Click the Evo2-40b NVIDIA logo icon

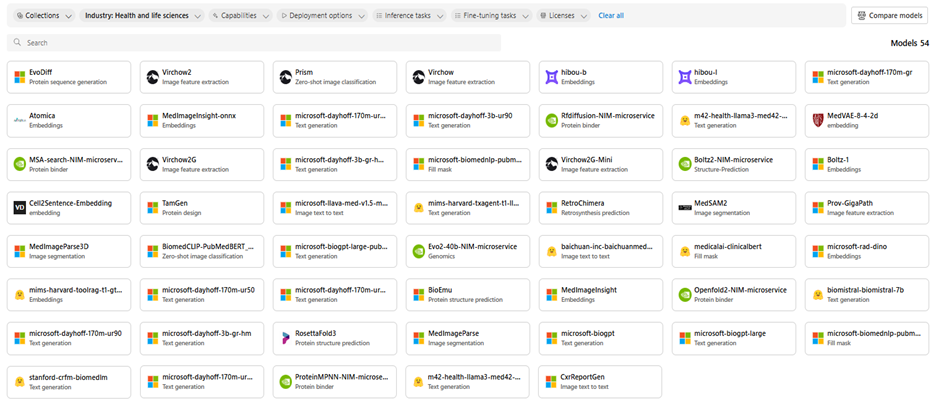[x=418, y=251]
